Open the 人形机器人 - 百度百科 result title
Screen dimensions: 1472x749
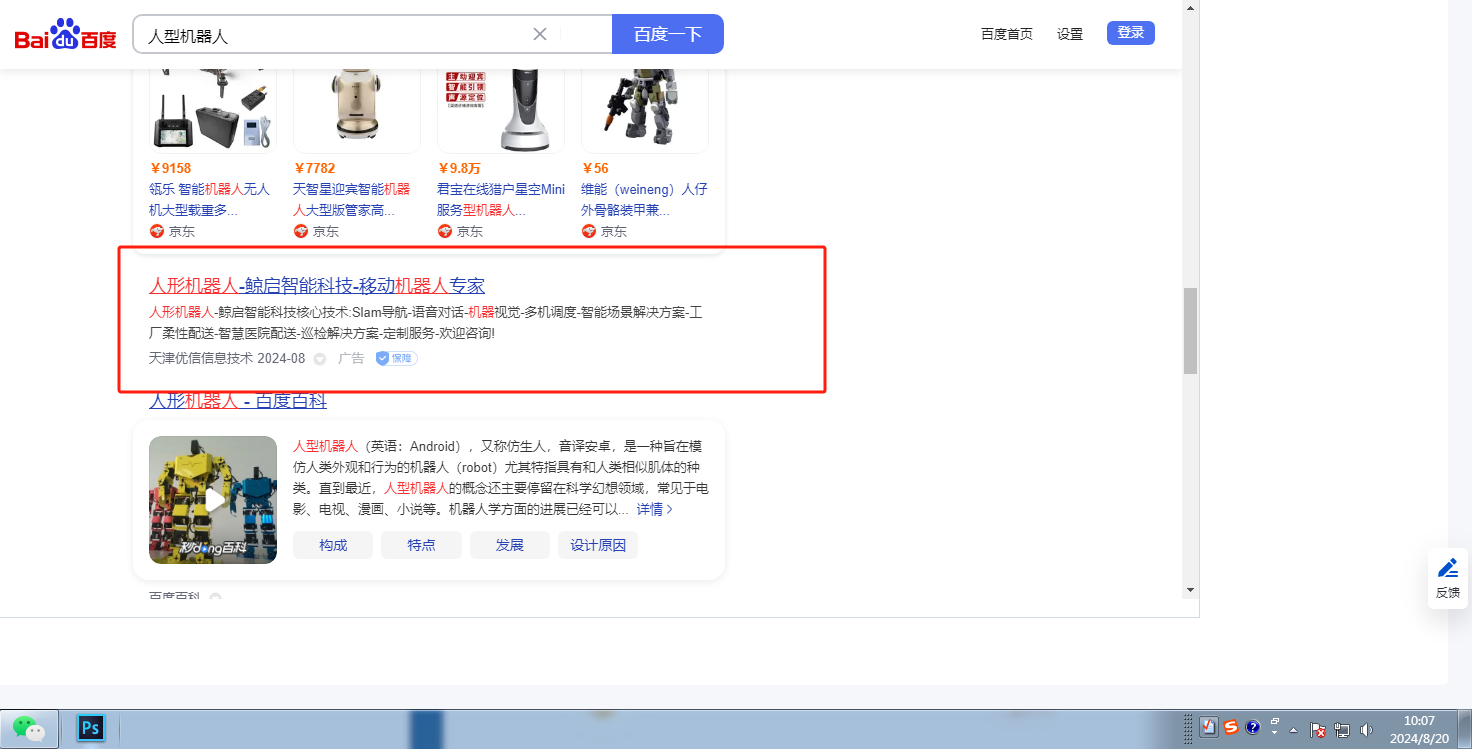238,401
